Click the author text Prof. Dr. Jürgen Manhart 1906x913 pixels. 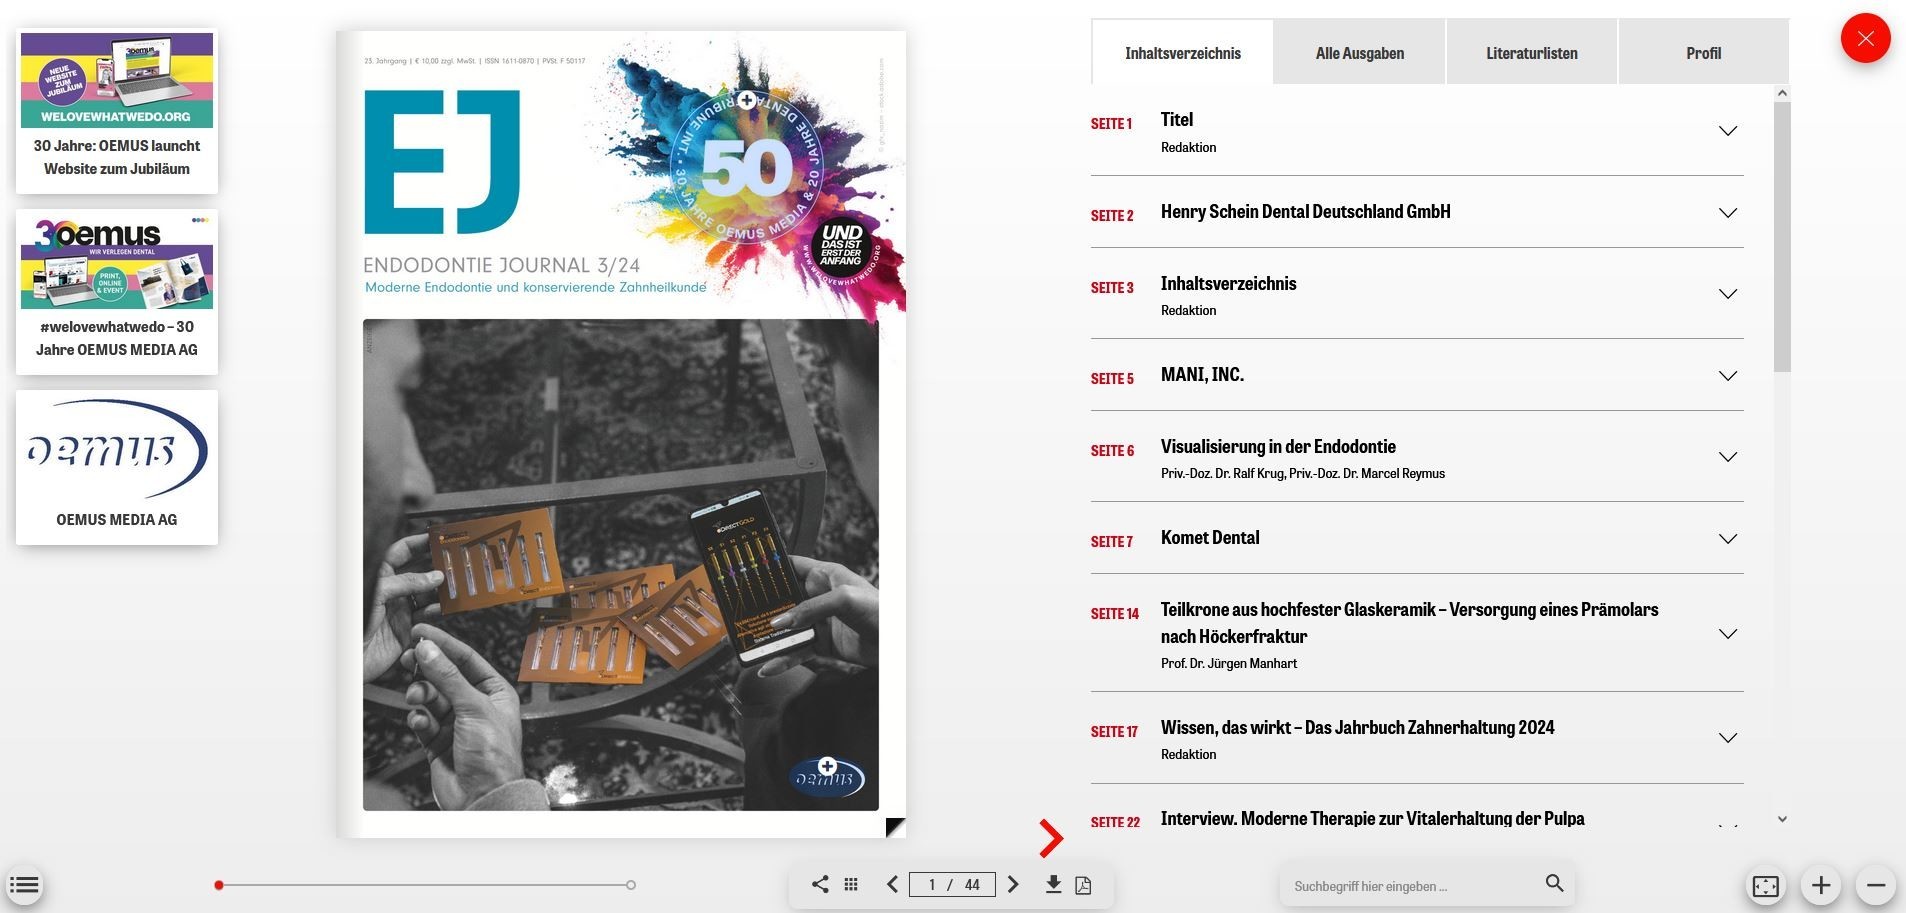point(1228,664)
